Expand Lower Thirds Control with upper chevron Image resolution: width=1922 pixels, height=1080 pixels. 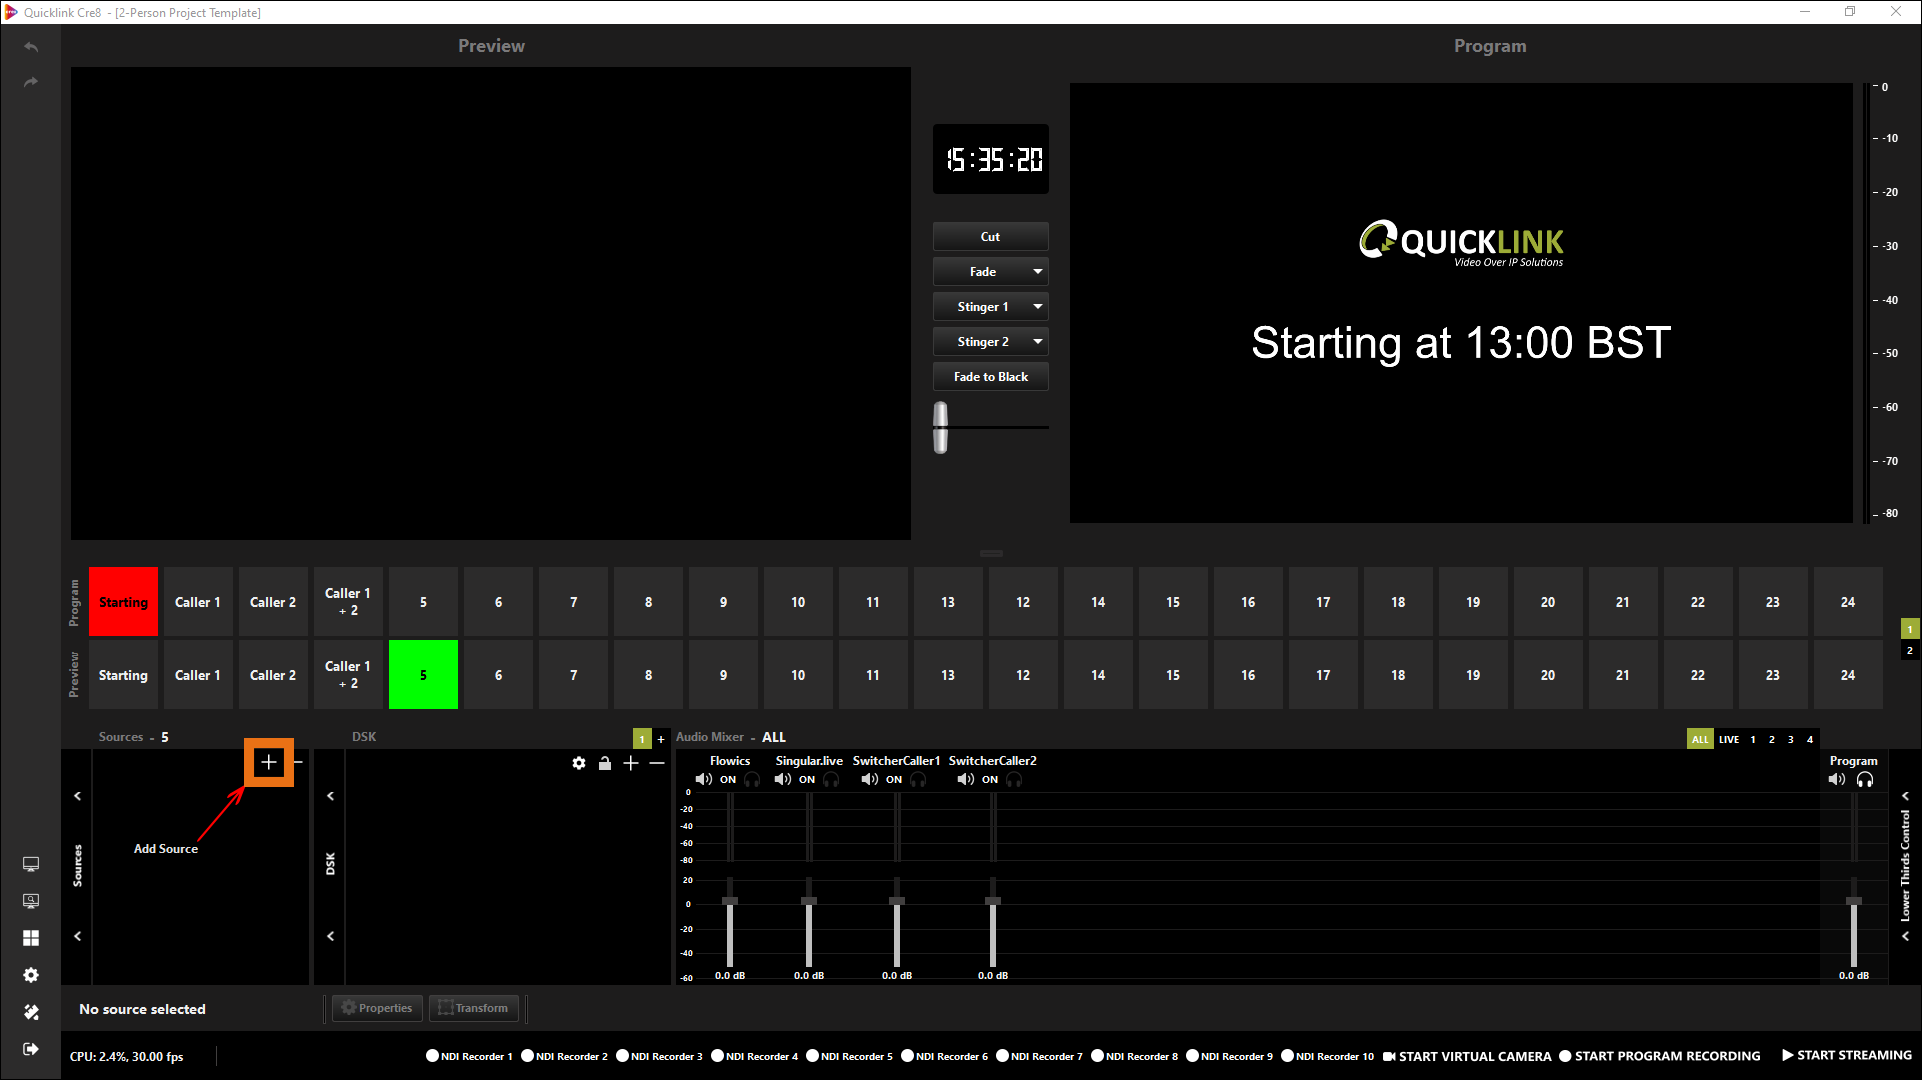(x=1905, y=796)
